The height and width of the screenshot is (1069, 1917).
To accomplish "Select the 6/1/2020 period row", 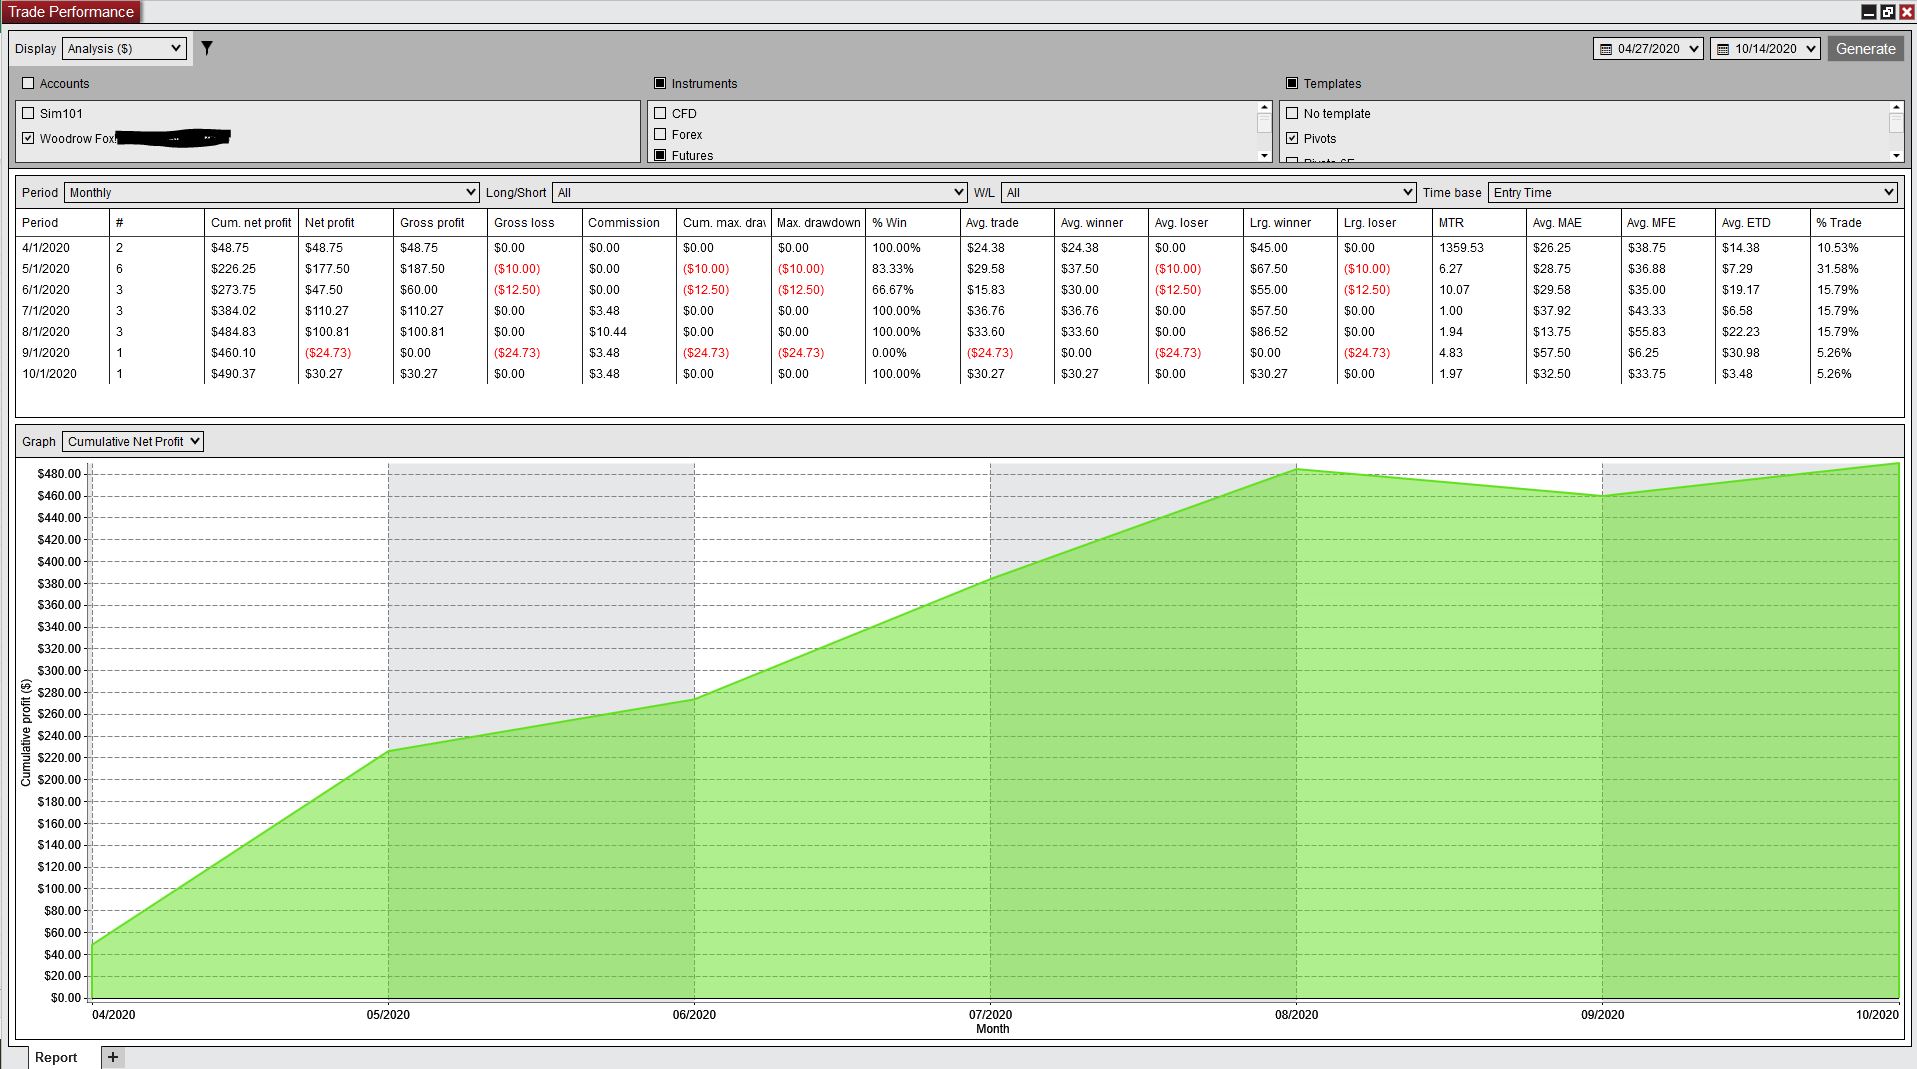I will (x=959, y=289).
